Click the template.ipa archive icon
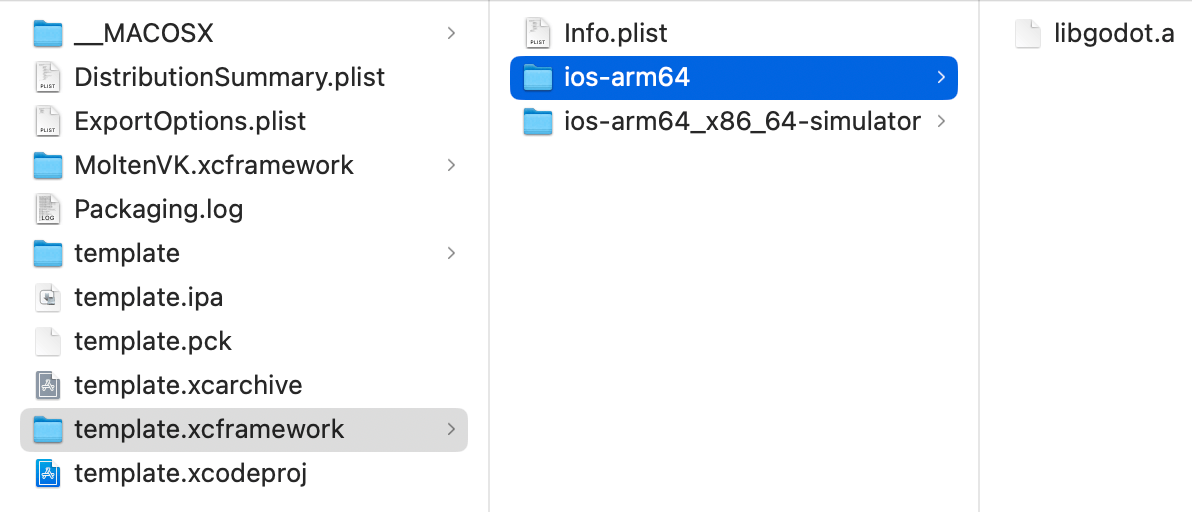 48,297
